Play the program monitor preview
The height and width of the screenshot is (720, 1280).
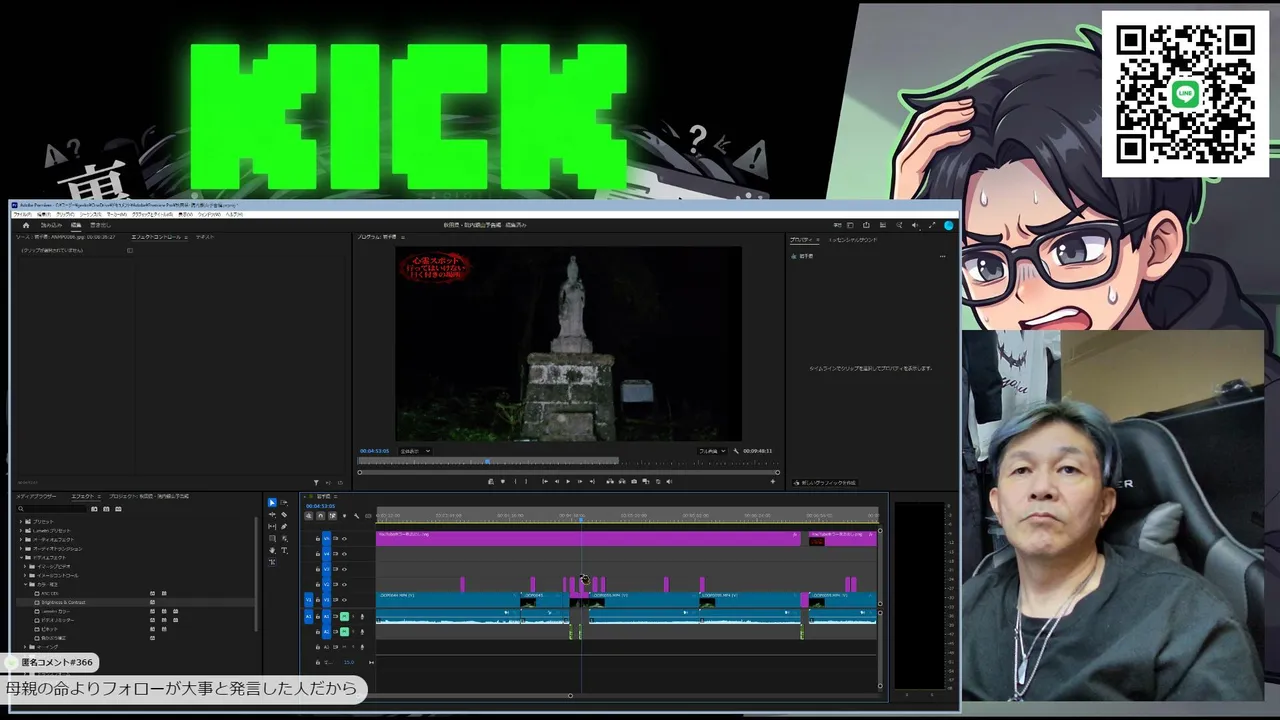tap(568, 481)
